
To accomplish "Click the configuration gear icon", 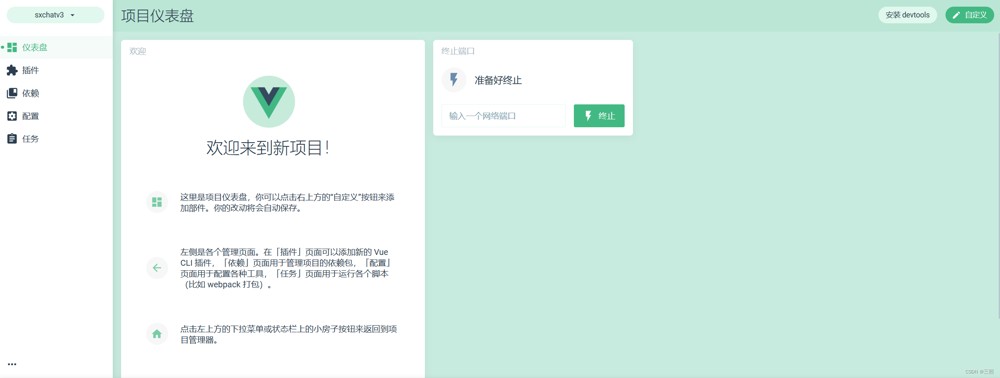I will (12, 116).
